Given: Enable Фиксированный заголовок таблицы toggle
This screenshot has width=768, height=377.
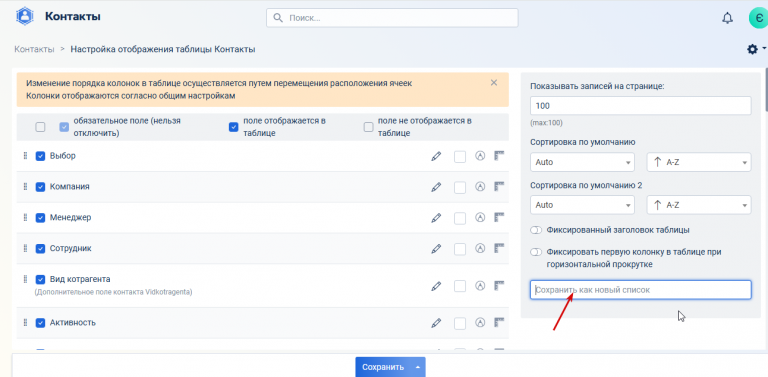Looking at the screenshot, I should (x=536, y=230).
